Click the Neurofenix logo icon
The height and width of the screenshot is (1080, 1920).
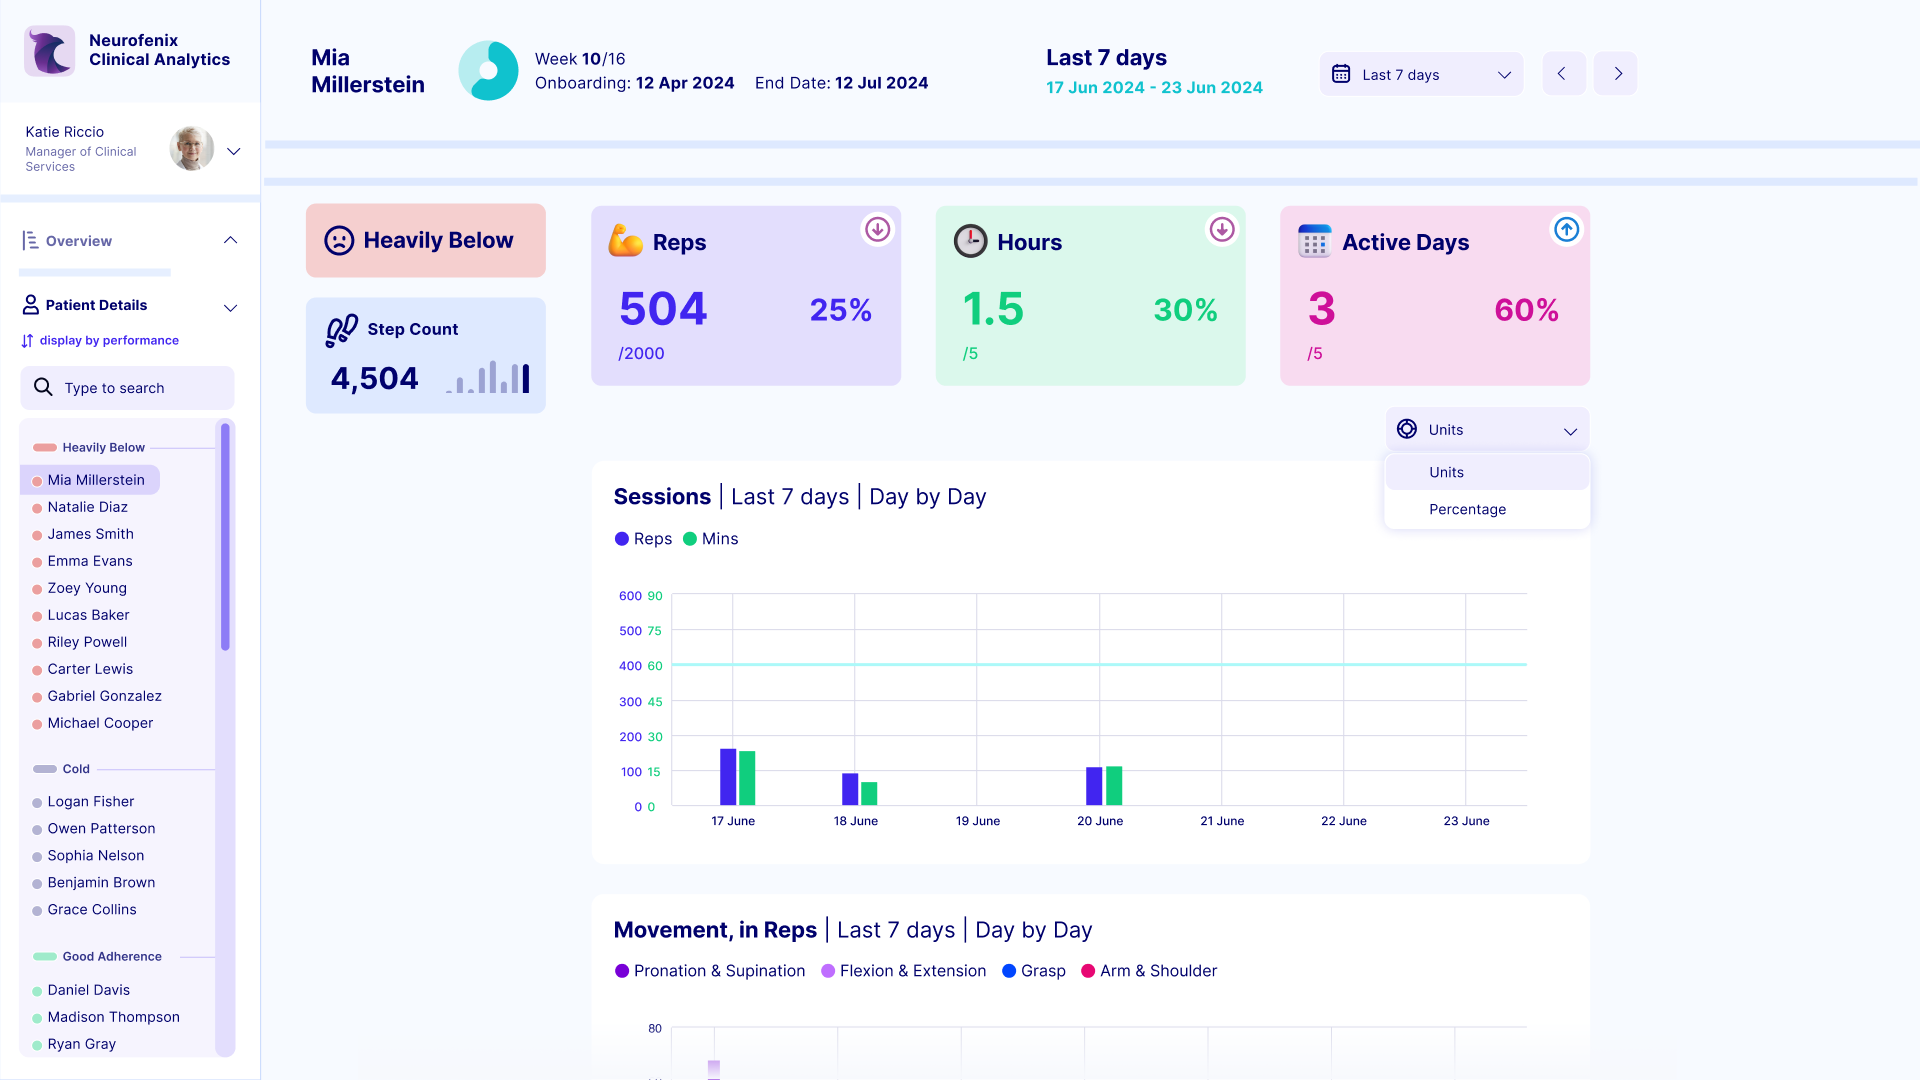(x=49, y=51)
